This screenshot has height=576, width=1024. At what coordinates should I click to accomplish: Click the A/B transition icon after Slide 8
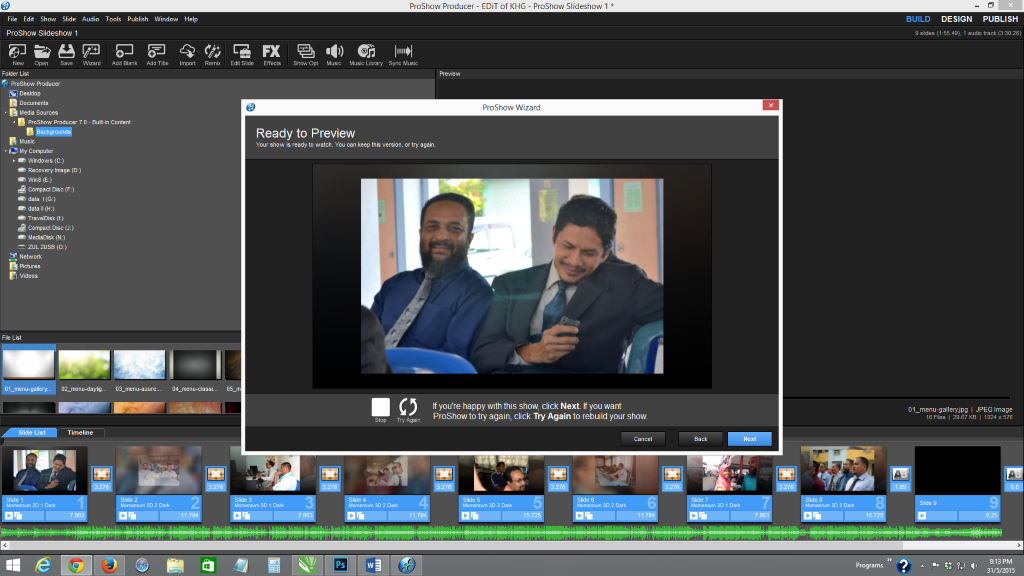(x=901, y=474)
